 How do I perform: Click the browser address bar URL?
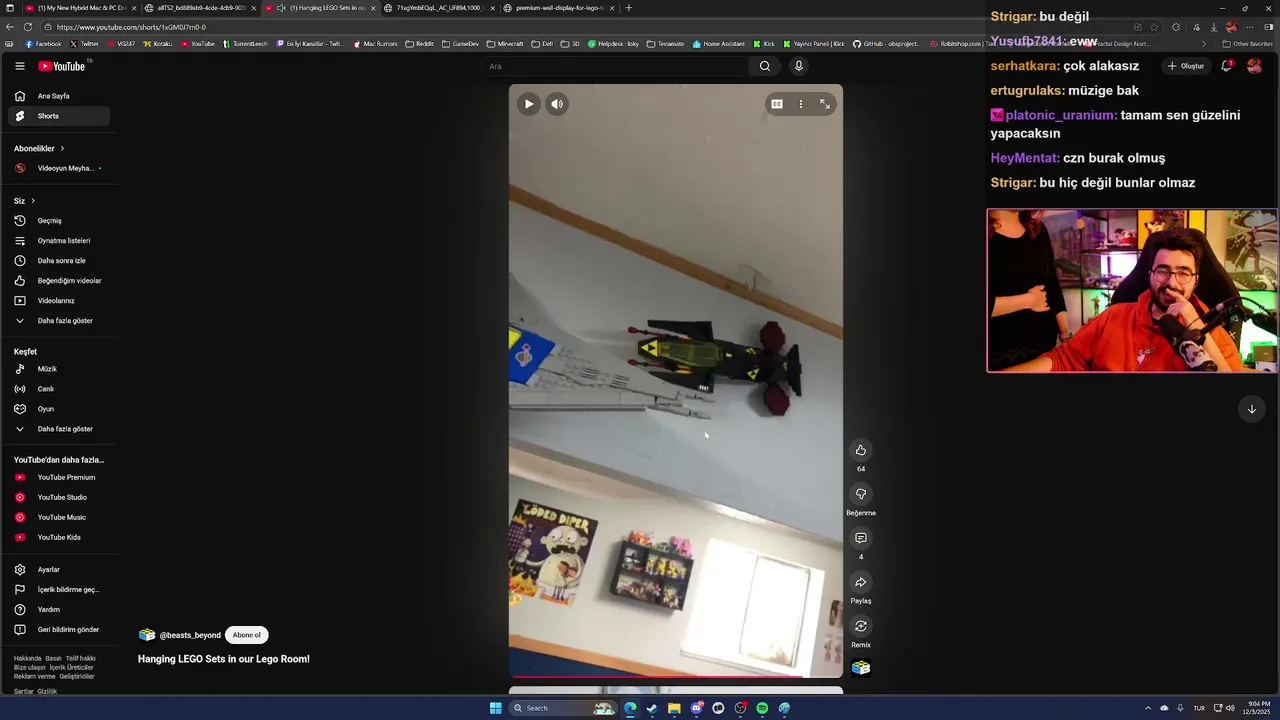131,27
